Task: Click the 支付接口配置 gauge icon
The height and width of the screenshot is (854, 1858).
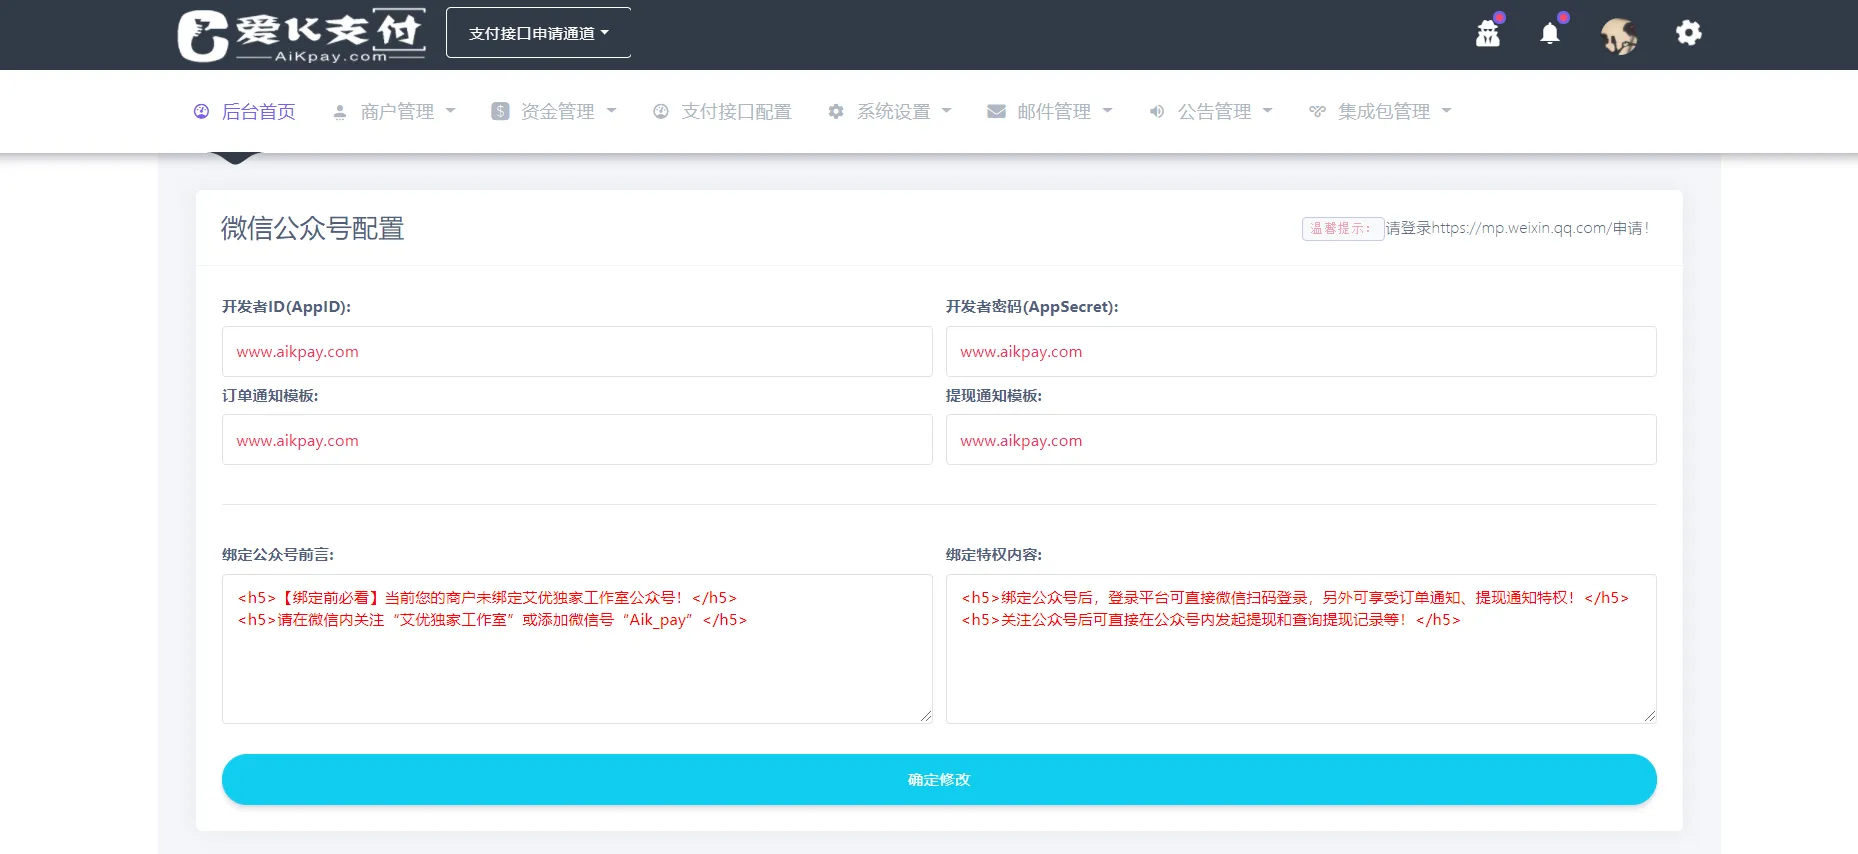Action: (x=661, y=111)
